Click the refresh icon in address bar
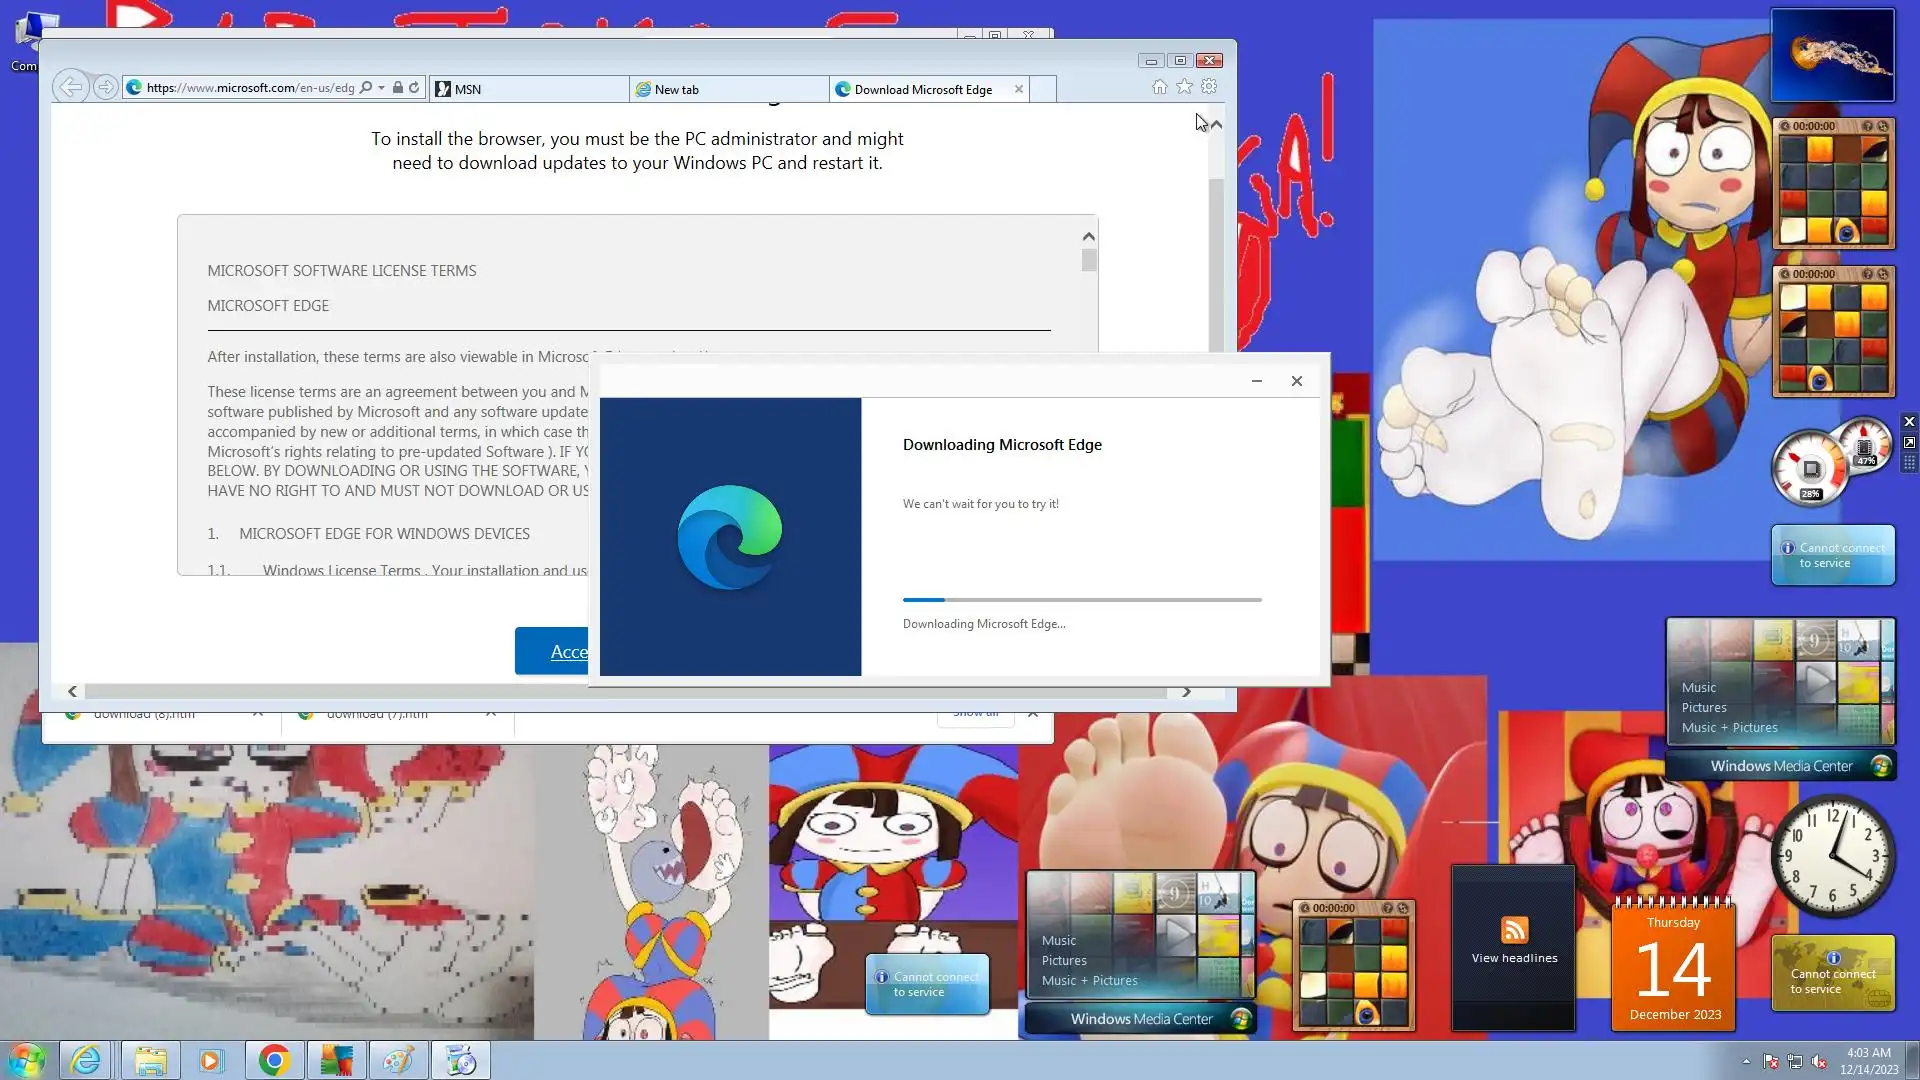Viewport: 1920px width, 1080px height. click(414, 88)
